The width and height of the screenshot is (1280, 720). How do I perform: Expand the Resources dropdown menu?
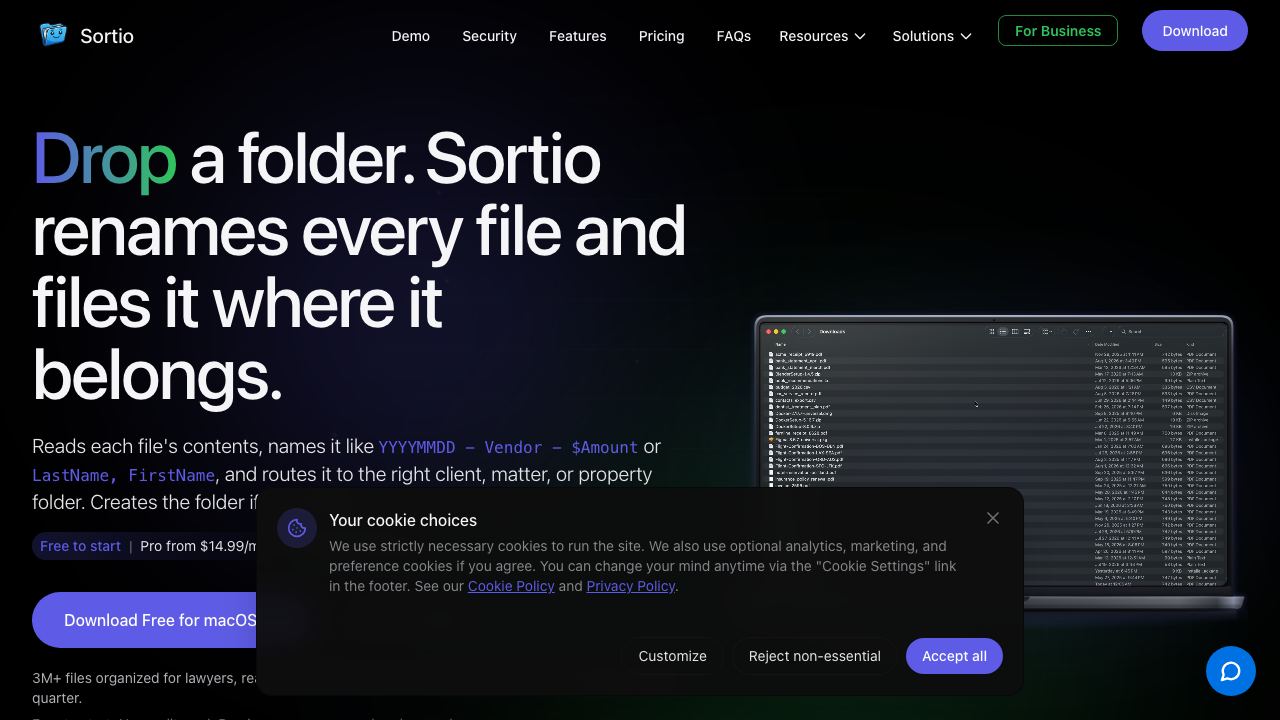[822, 36]
